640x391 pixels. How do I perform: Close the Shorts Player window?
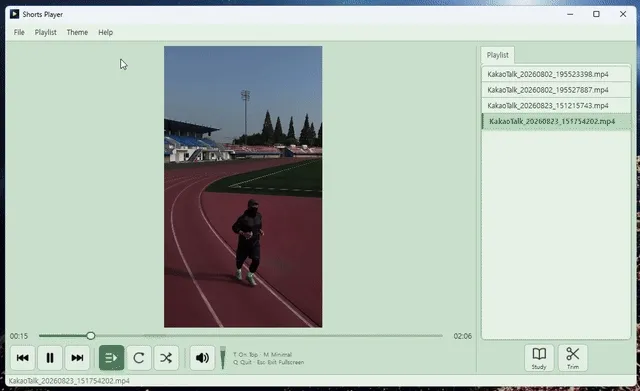pyautogui.click(x=623, y=14)
